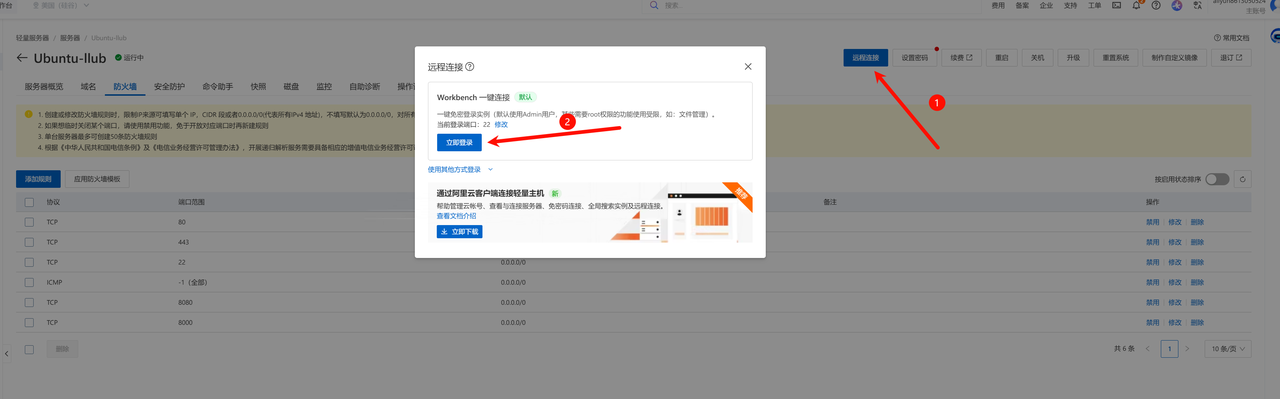The height and width of the screenshot is (399, 1280).
Task: Switch to the 快照 tab
Action: pos(258,87)
